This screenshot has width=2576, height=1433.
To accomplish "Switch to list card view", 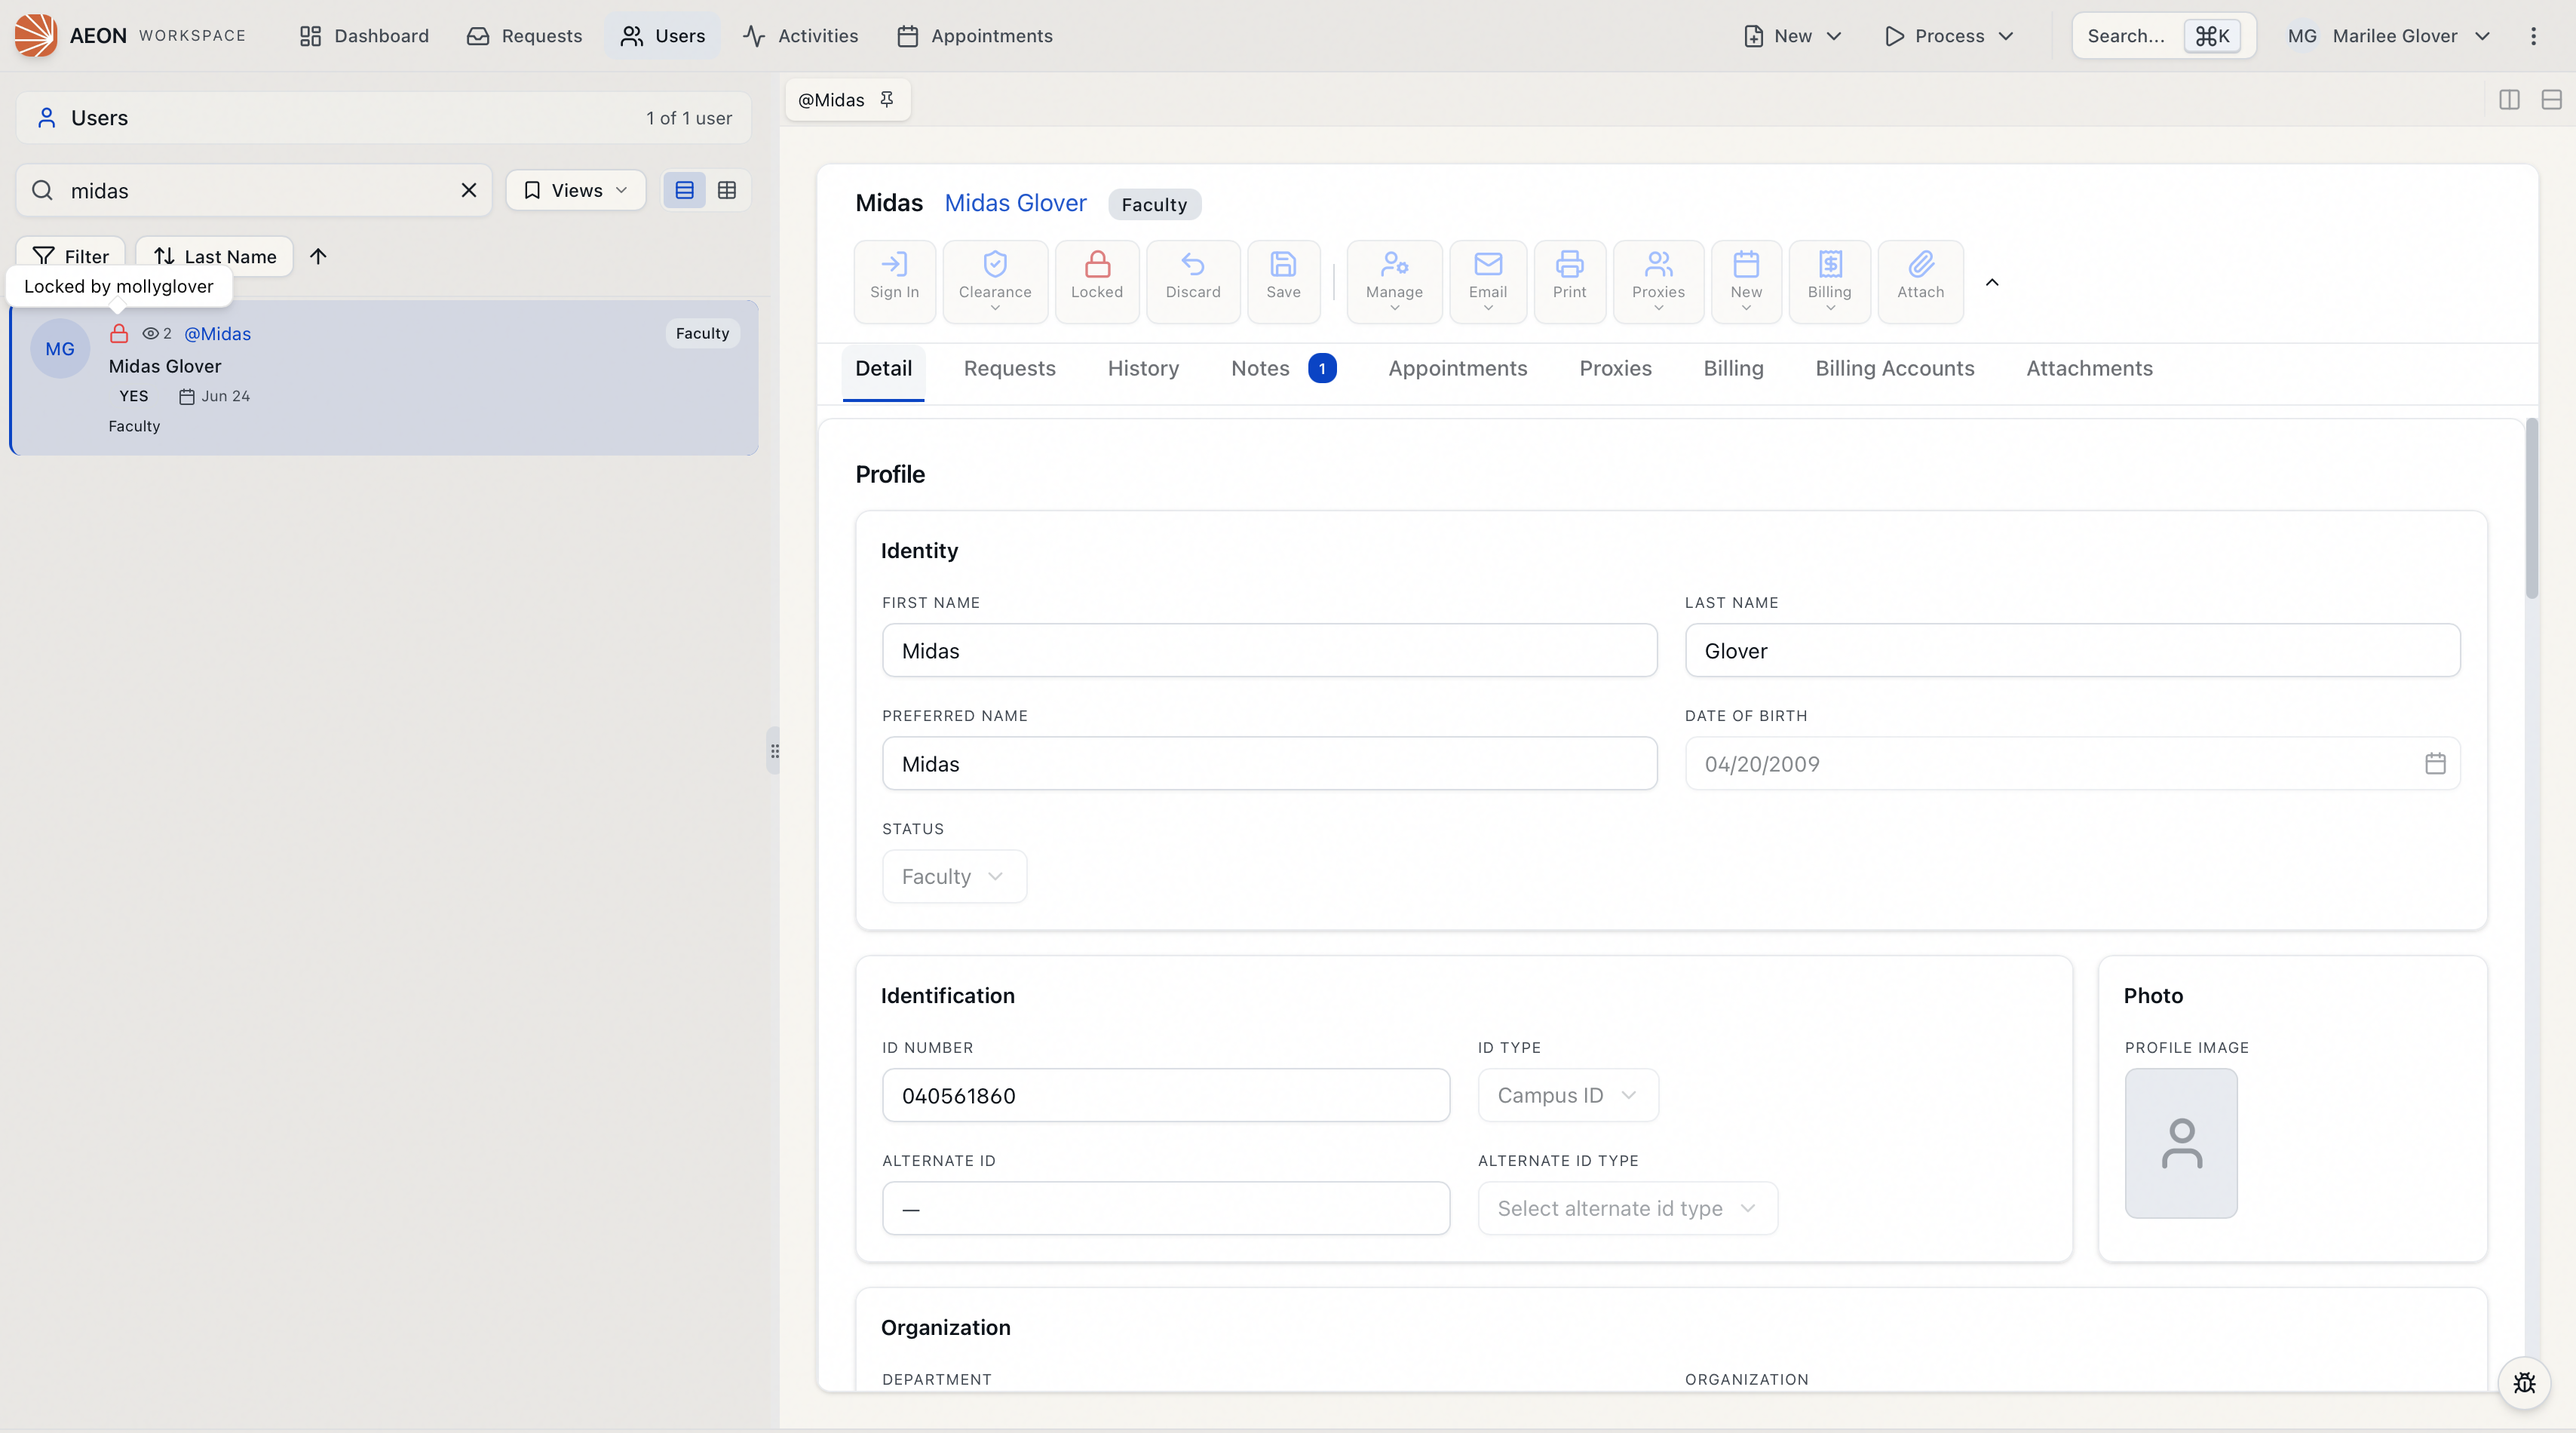I will point(684,190).
